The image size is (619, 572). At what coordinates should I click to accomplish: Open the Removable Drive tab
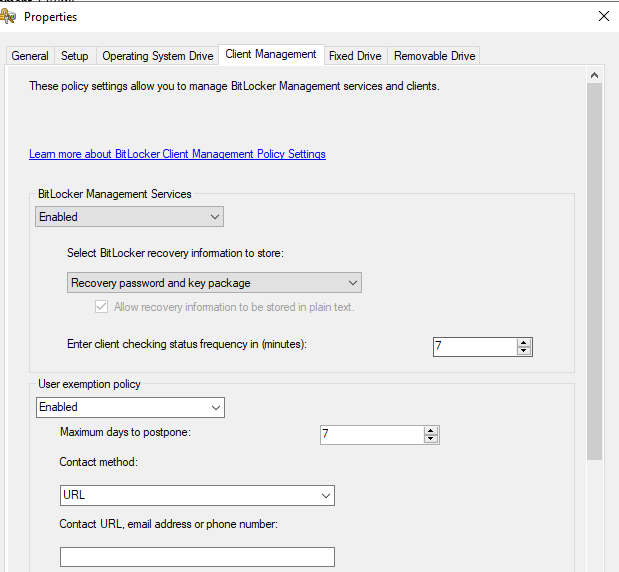pyautogui.click(x=434, y=56)
